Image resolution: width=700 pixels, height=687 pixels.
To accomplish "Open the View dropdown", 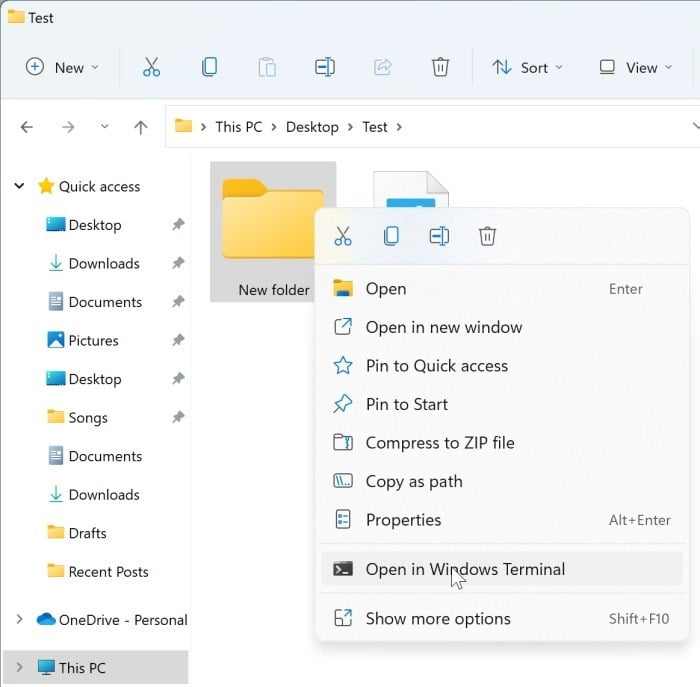I will click(x=635, y=67).
